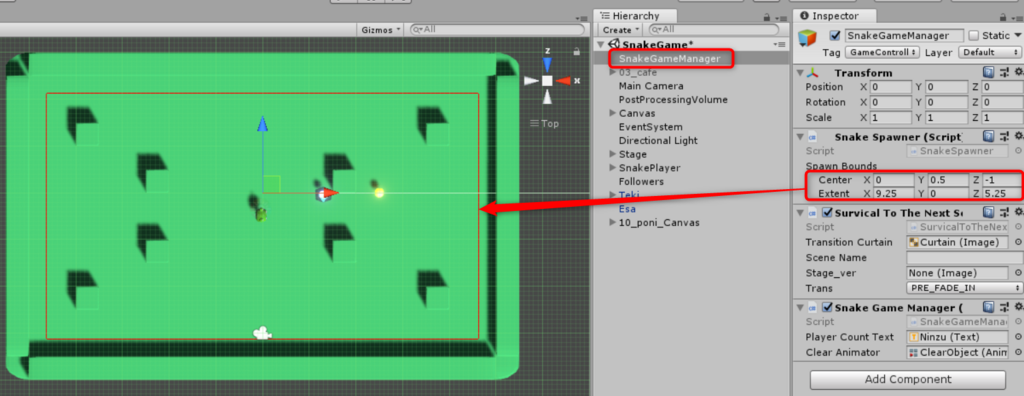Open Snake Game Manager preset icon
Screen dimensions: 1024x396
pos(1004,307)
